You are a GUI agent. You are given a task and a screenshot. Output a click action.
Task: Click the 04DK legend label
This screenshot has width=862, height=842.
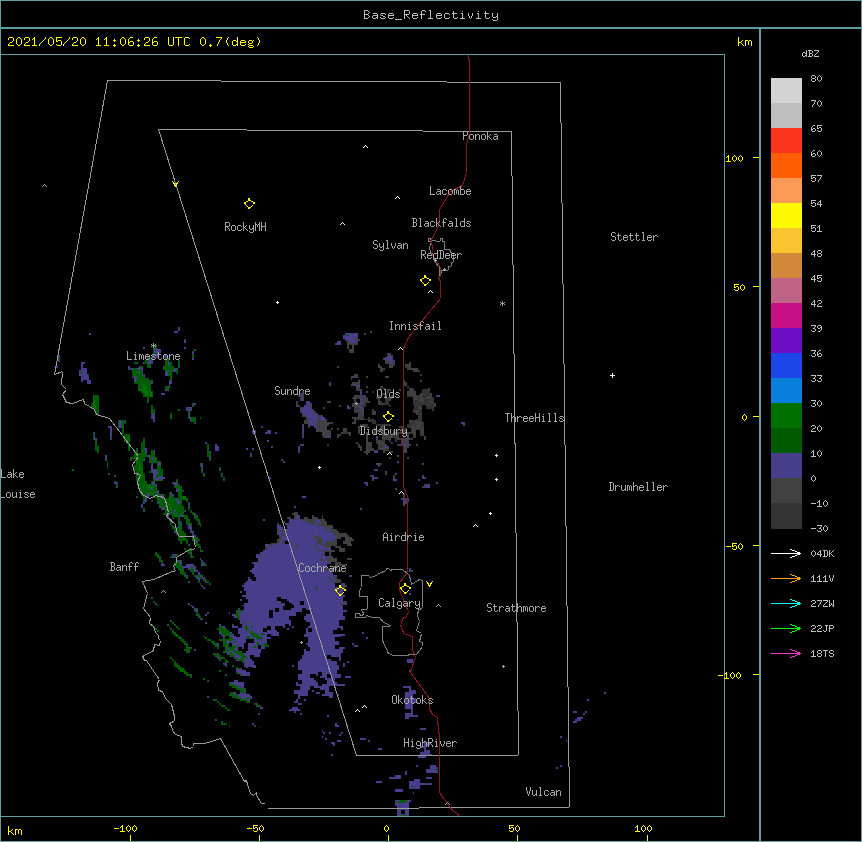click(x=822, y=553)
